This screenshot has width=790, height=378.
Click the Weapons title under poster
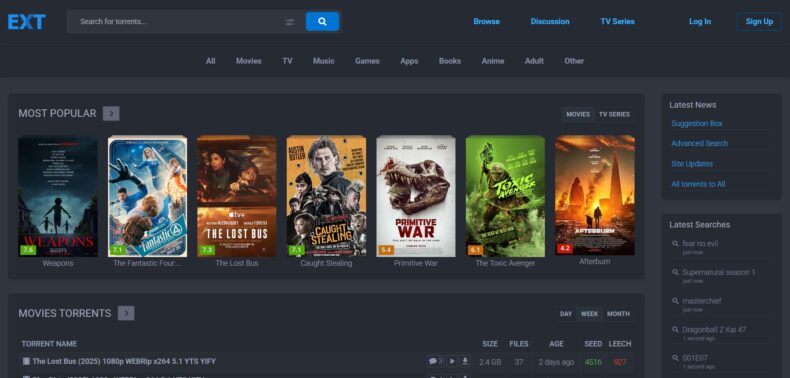58,264
